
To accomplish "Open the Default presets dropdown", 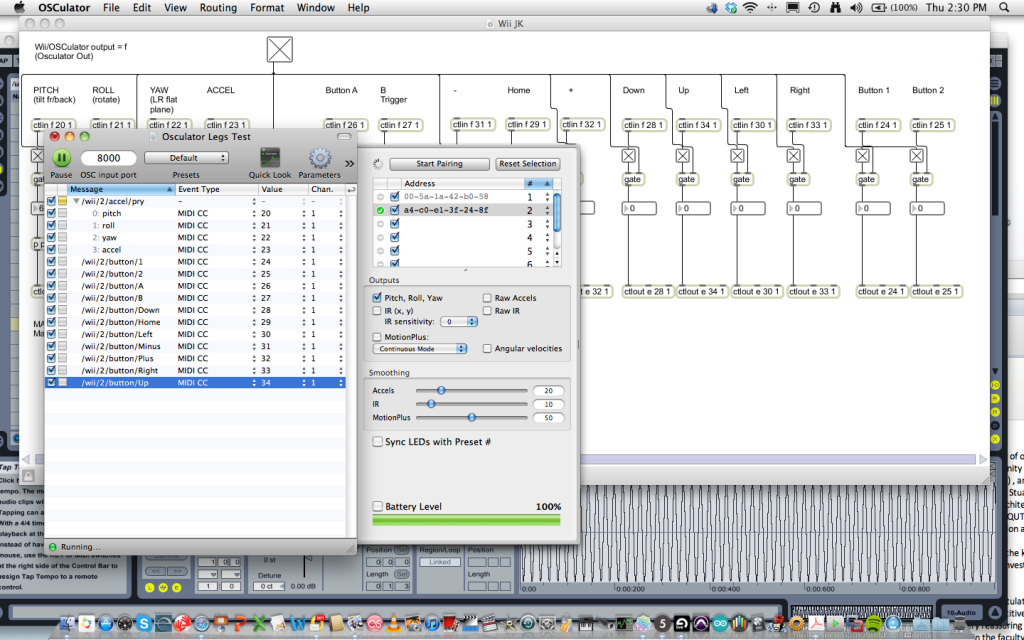I will pyautogui.click(x=186, y=158).
